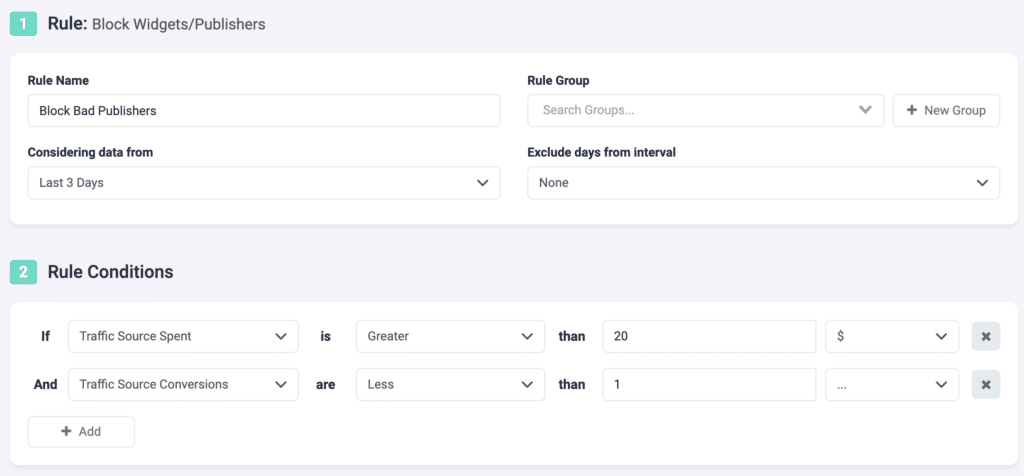Click the Rule Conditions heading
The image size is (1024, 476).
tap(110, 272)
